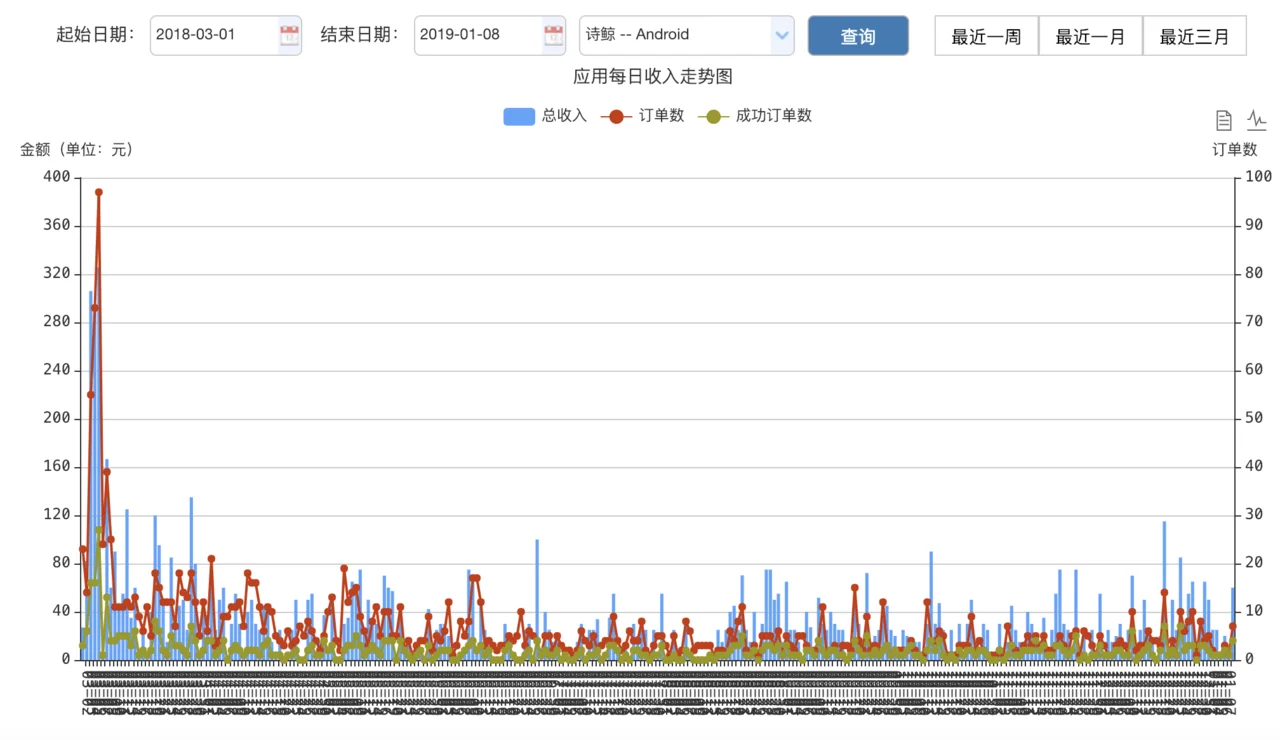Screen dimensions: 1280x740
Task: Toggle the 成功订单数 green legend marker
Action: [x=713, y=116]
